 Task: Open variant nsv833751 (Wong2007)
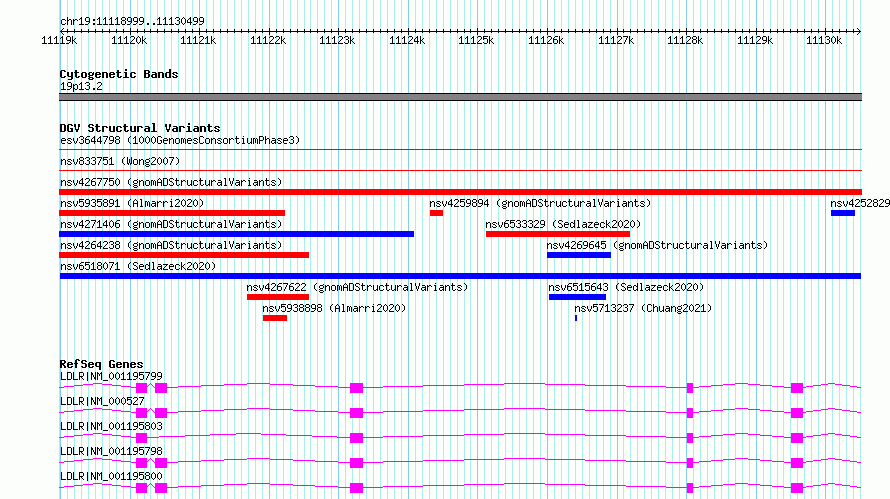[x=120, y=161]
